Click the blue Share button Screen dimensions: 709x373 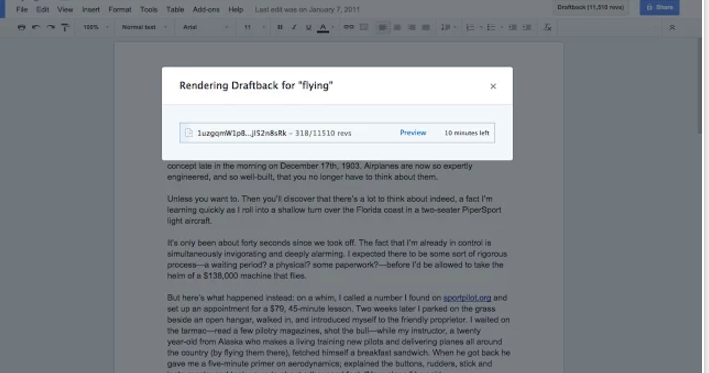tap(659, 7)
